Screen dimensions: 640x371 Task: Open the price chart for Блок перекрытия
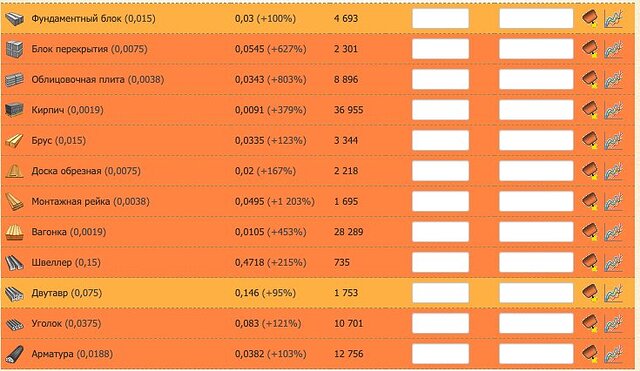[613, 49]
